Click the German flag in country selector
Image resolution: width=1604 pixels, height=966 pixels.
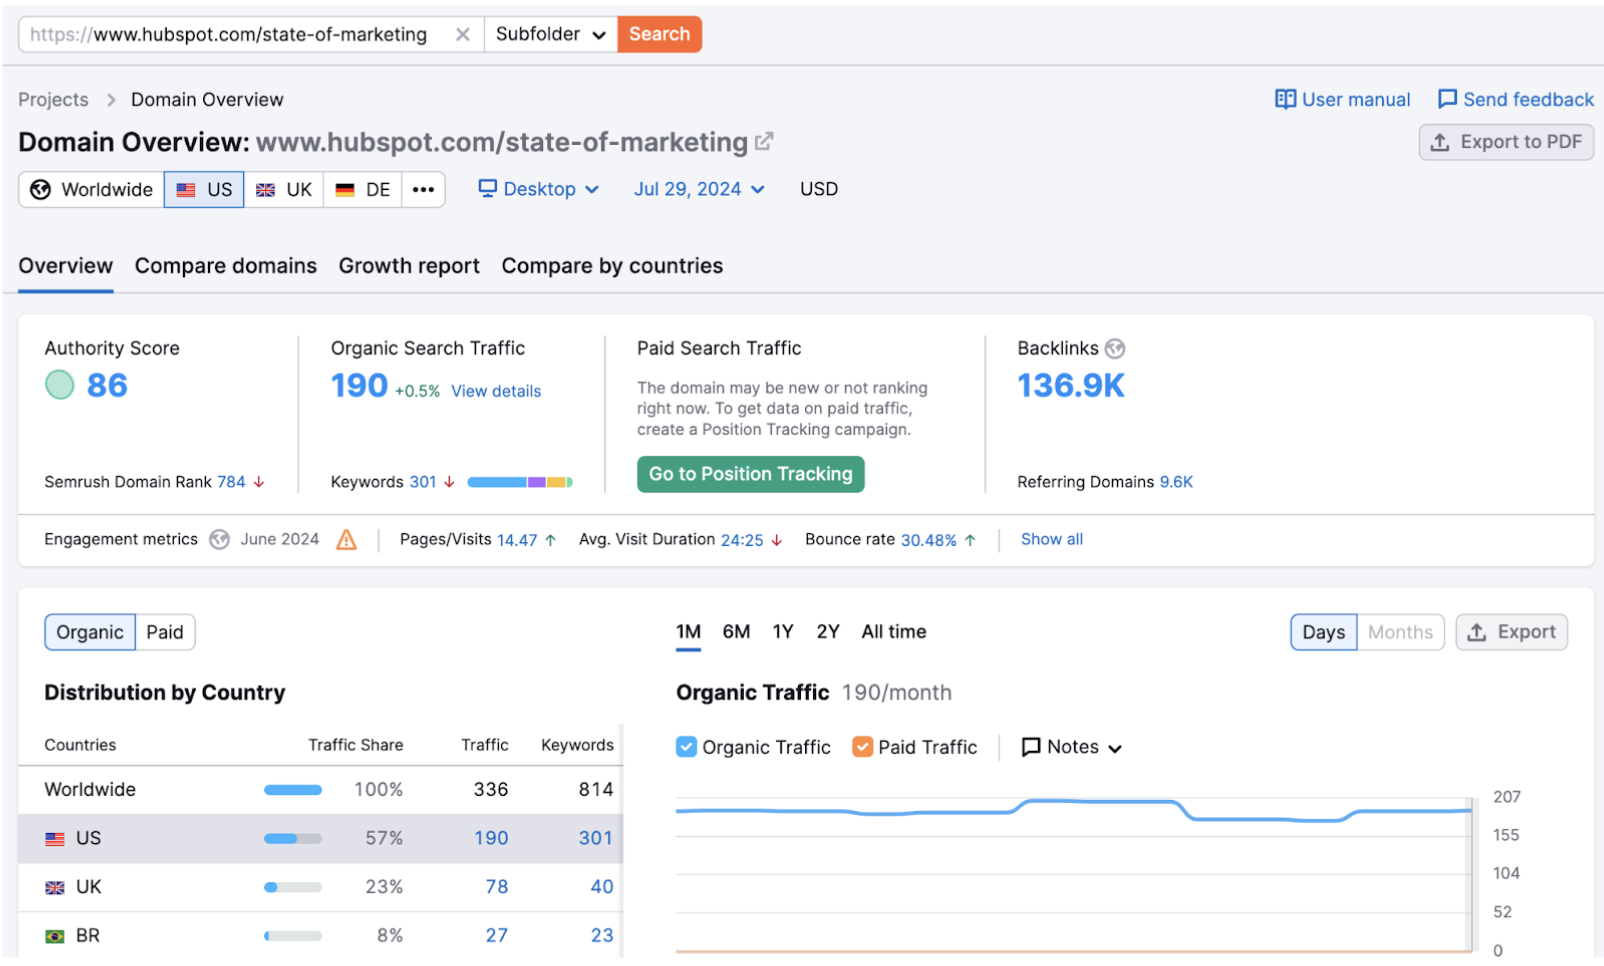point(345,190)
